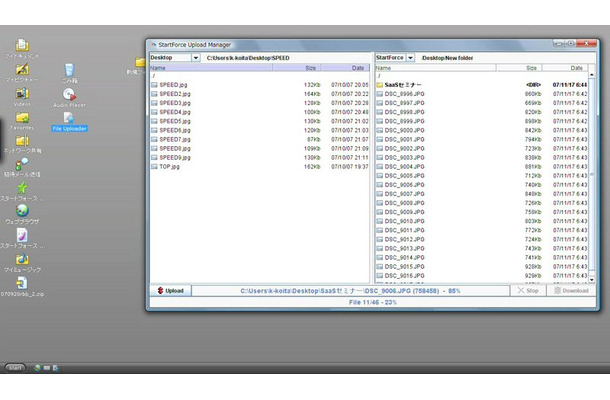Click the Download button

tap(571, 291)
